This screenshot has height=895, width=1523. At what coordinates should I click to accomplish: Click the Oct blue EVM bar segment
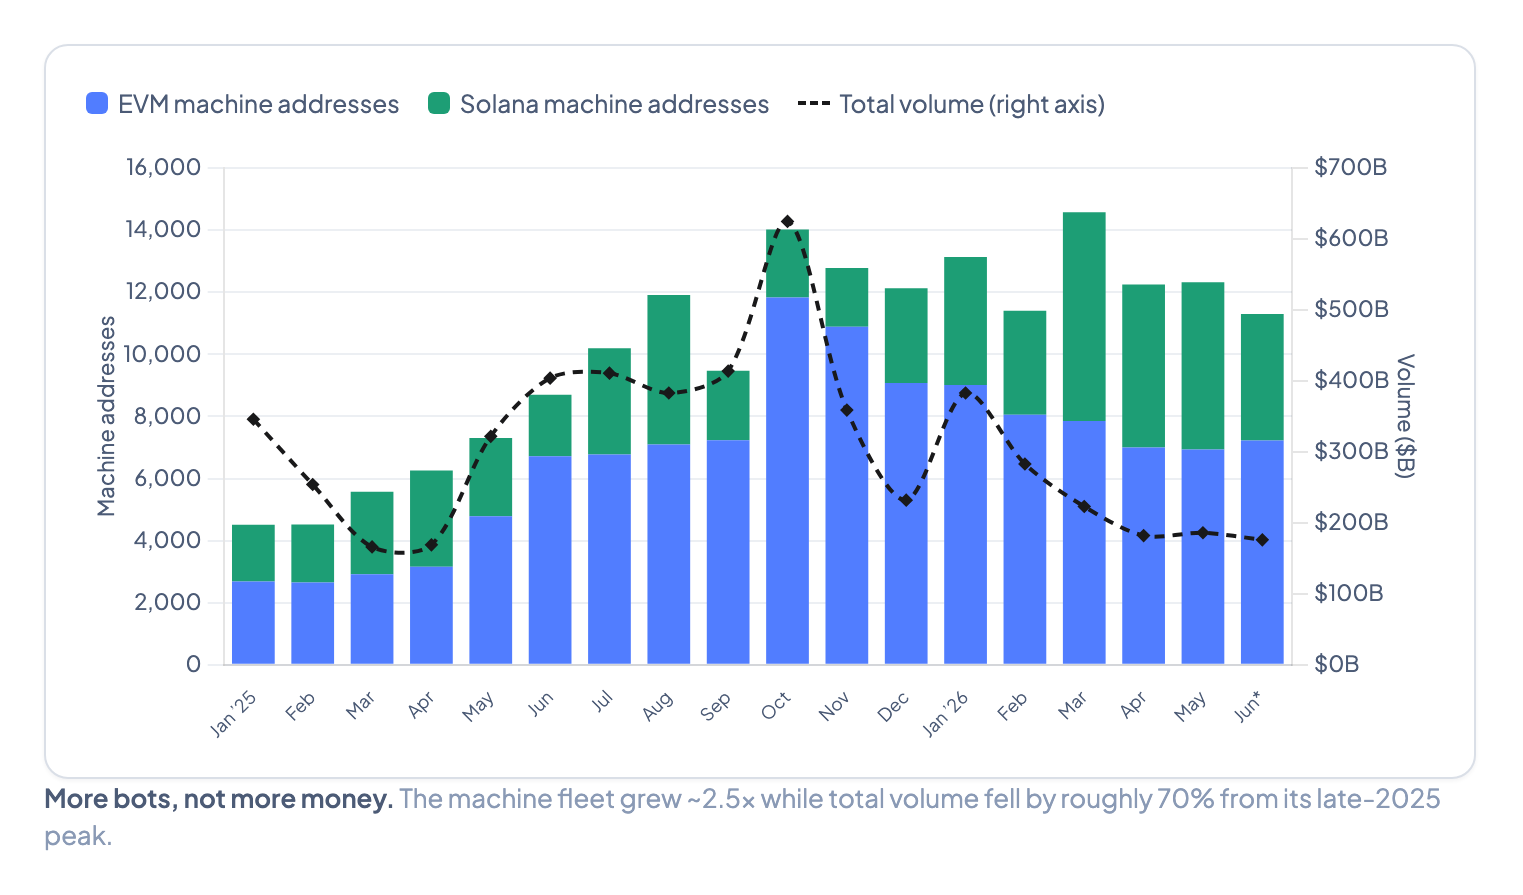788,480
